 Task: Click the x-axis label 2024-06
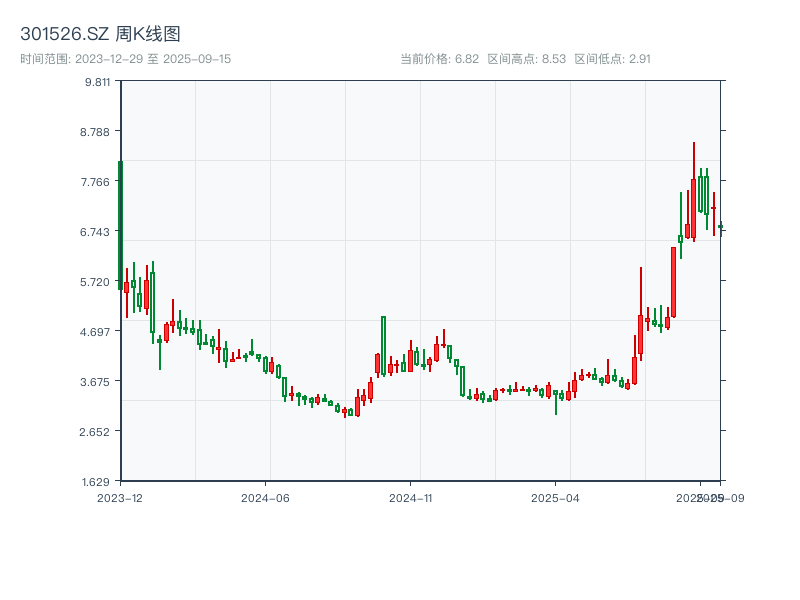pos(265,498)
